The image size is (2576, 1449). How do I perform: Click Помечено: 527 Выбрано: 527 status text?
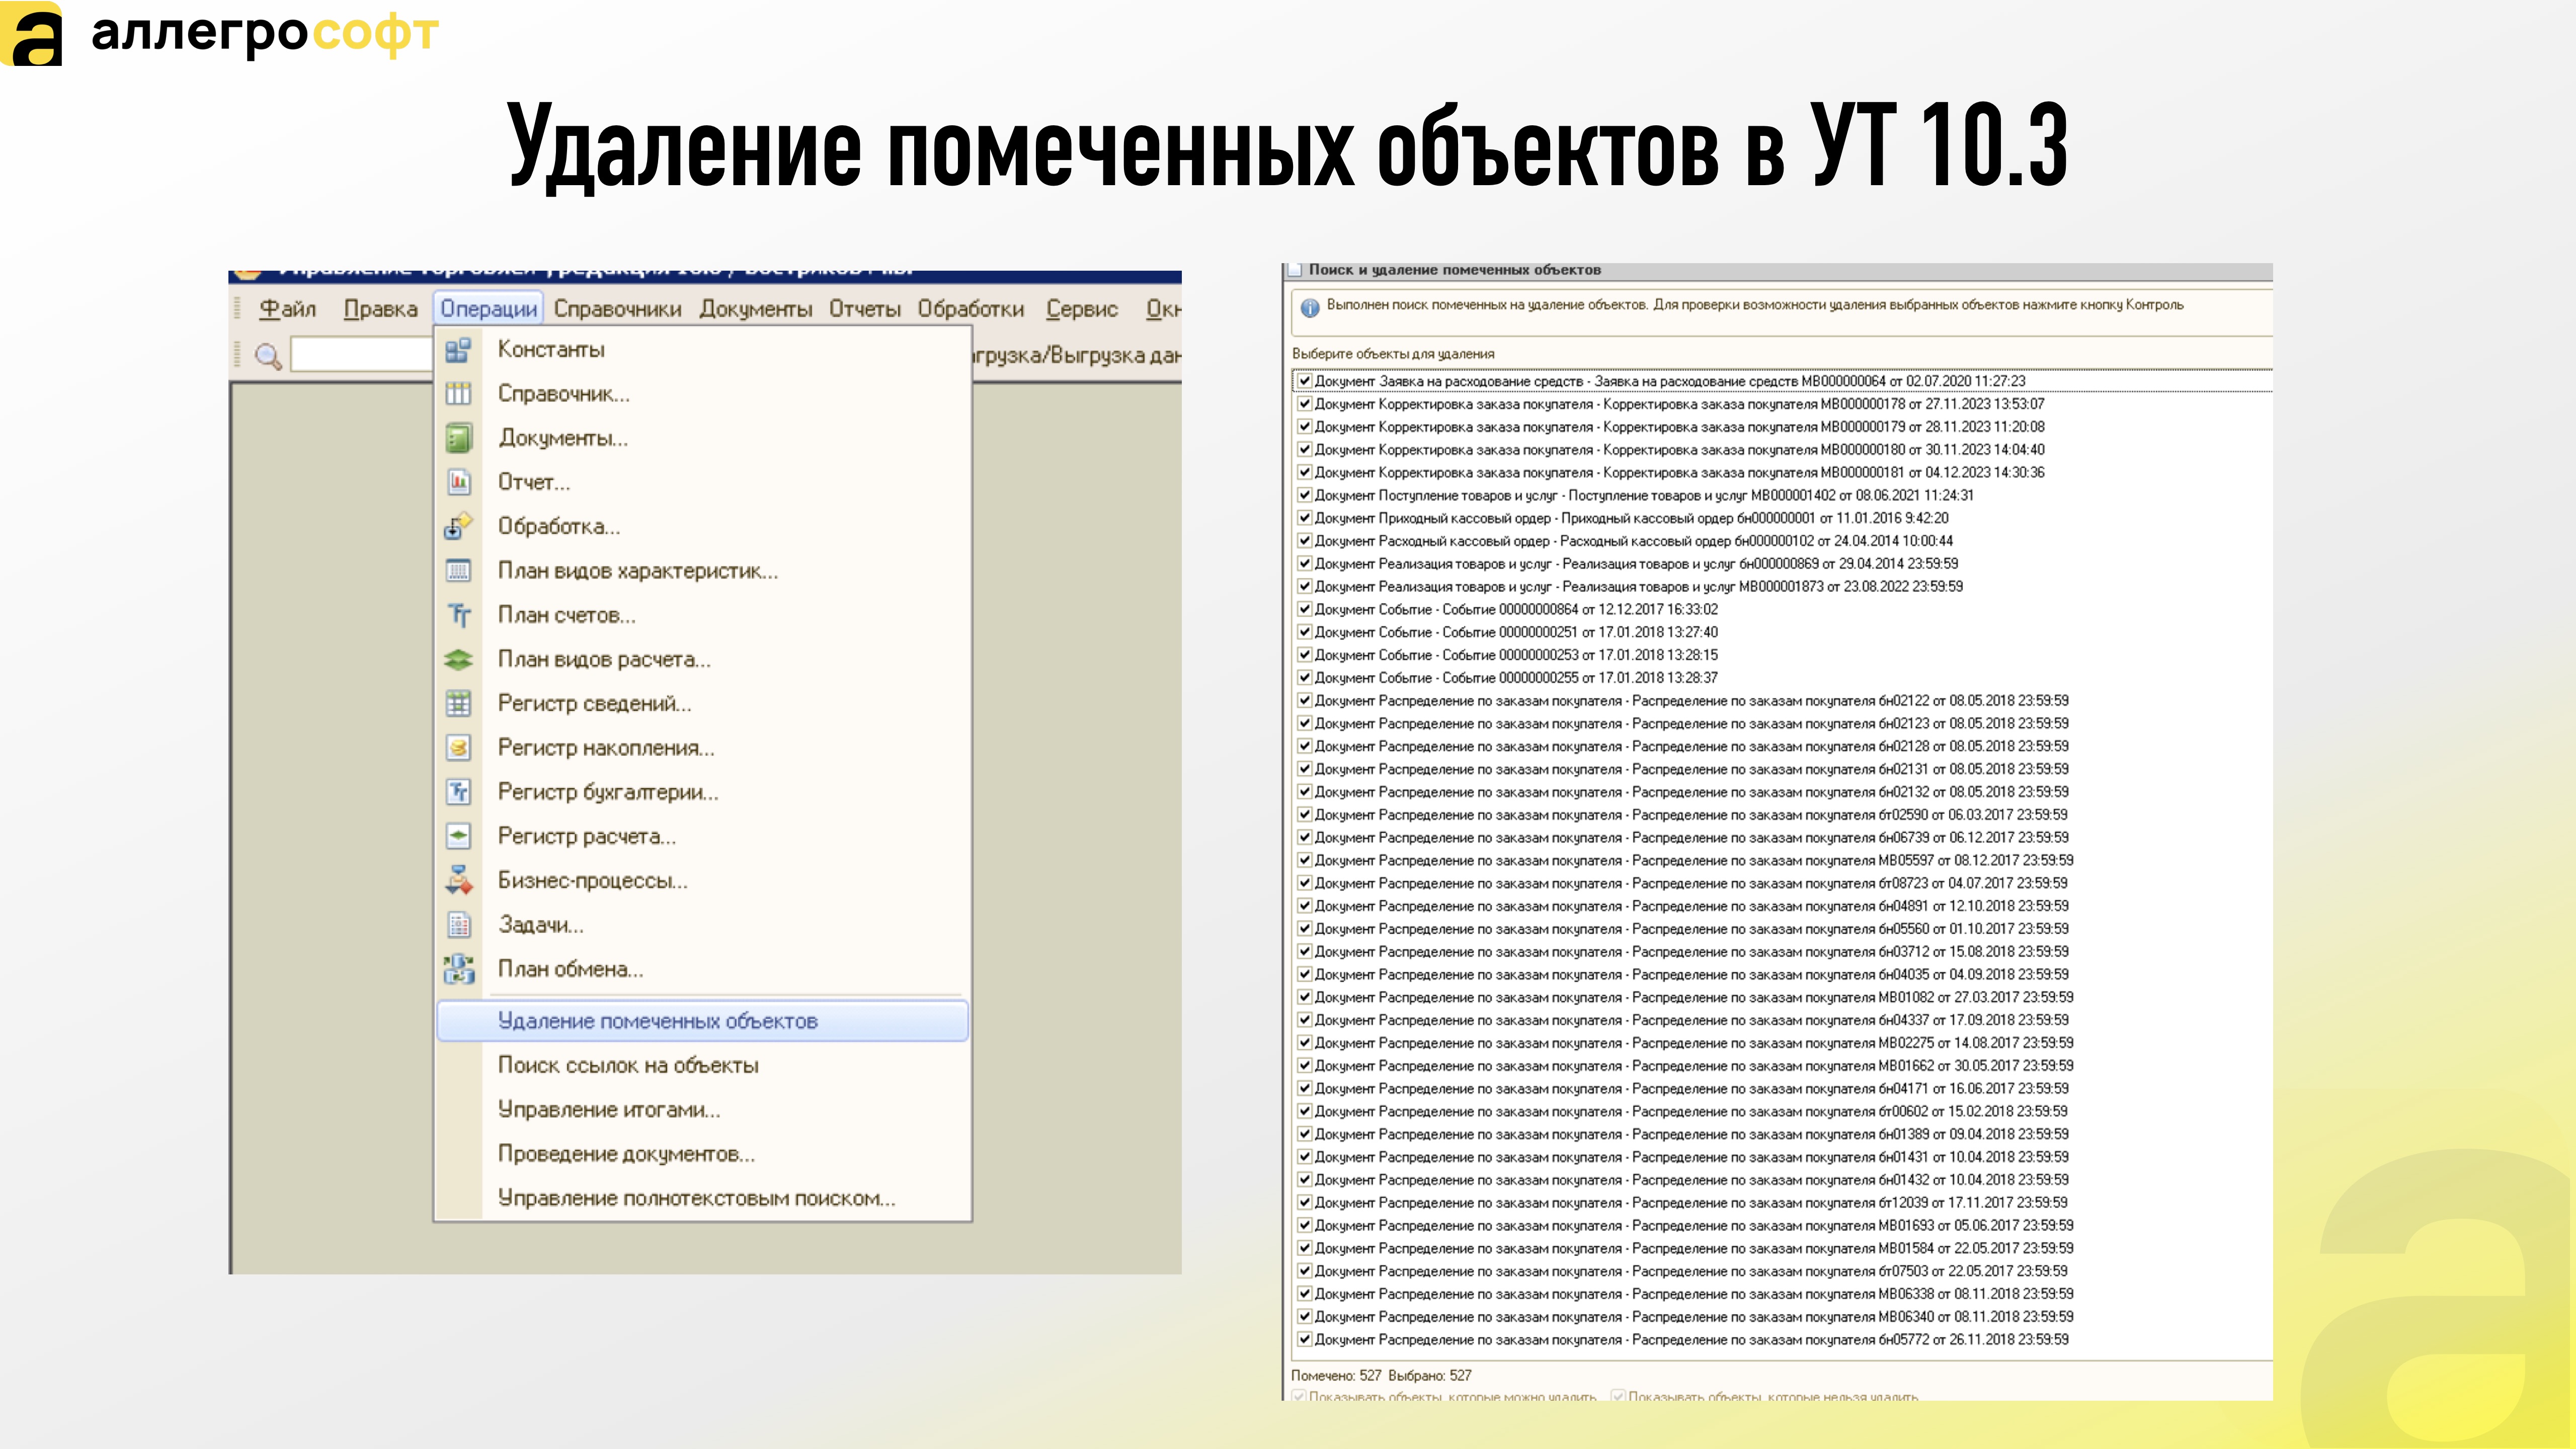(x=1381, y=1376)
